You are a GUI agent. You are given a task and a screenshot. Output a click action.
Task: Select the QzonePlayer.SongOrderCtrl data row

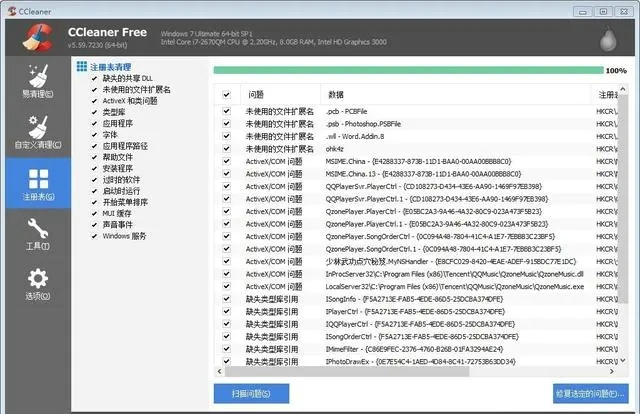(416, 236)
